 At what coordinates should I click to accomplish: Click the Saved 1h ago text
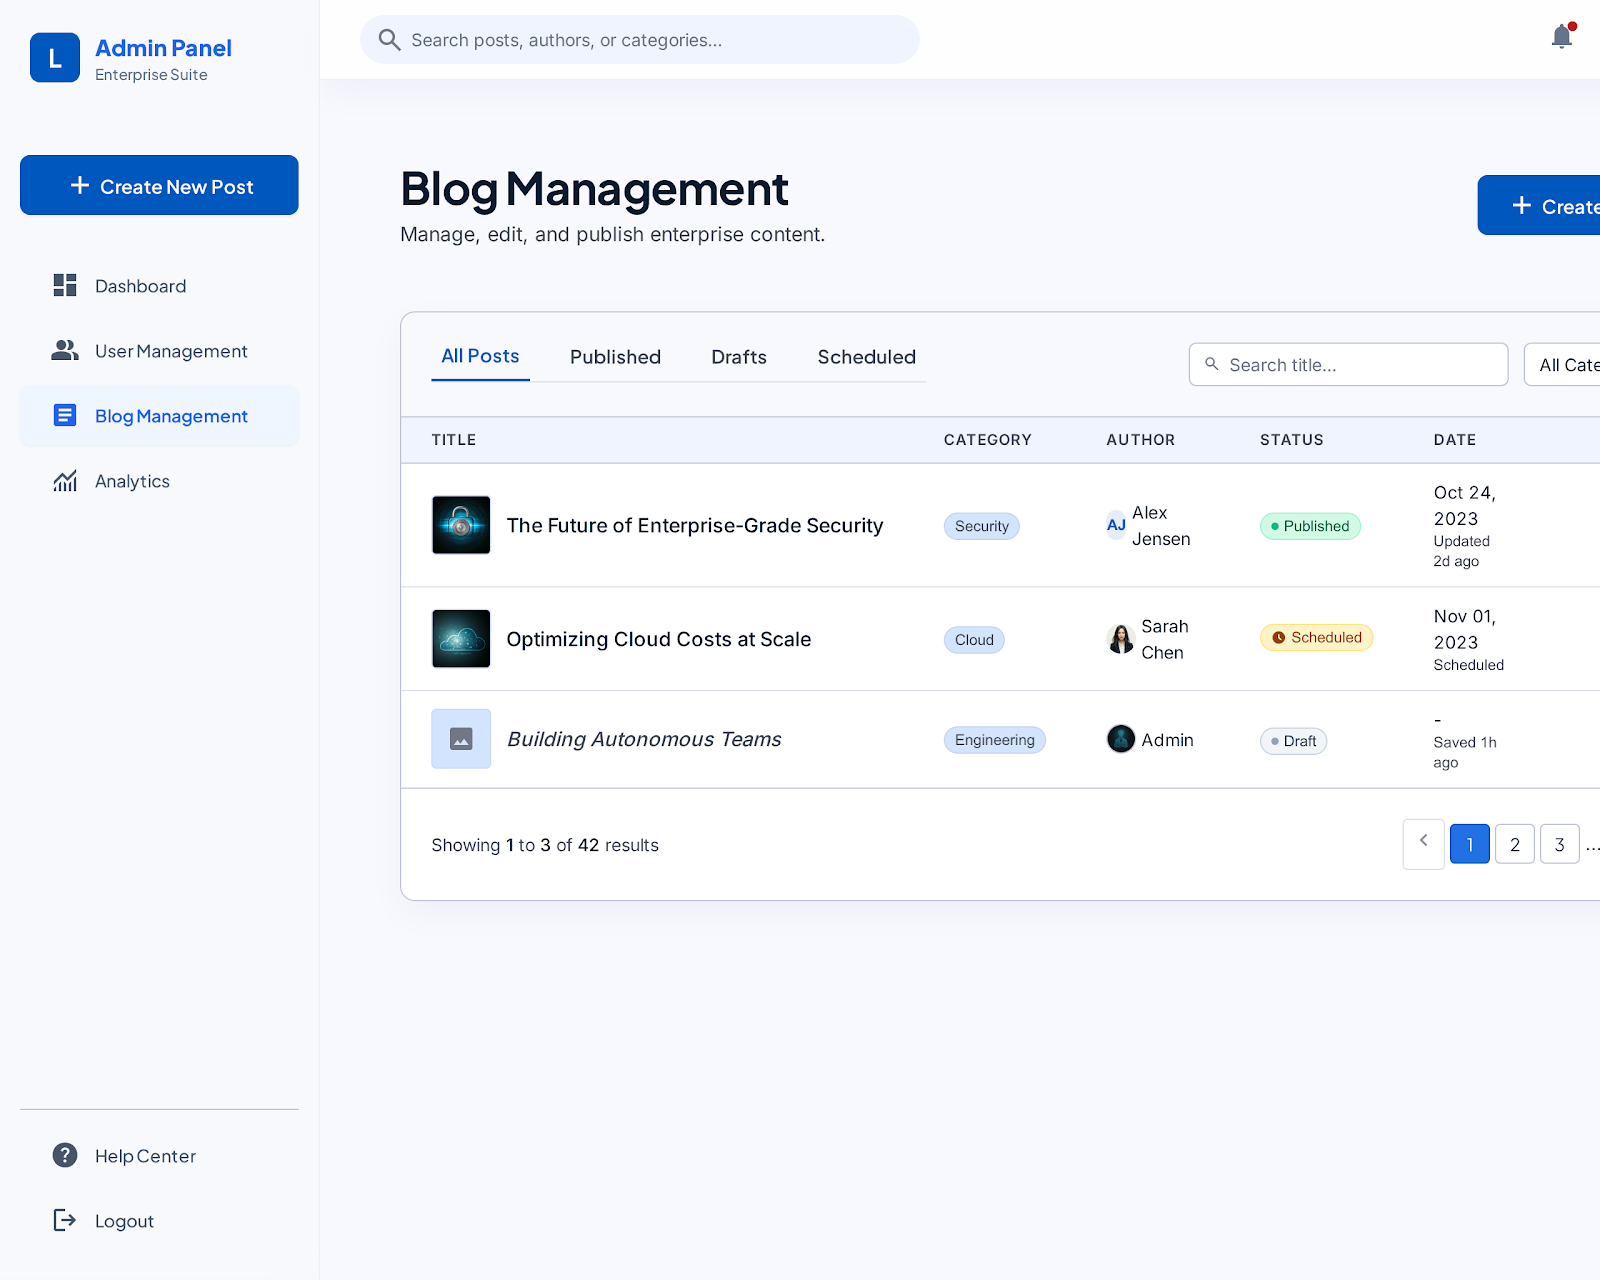tap(1465, 752)
